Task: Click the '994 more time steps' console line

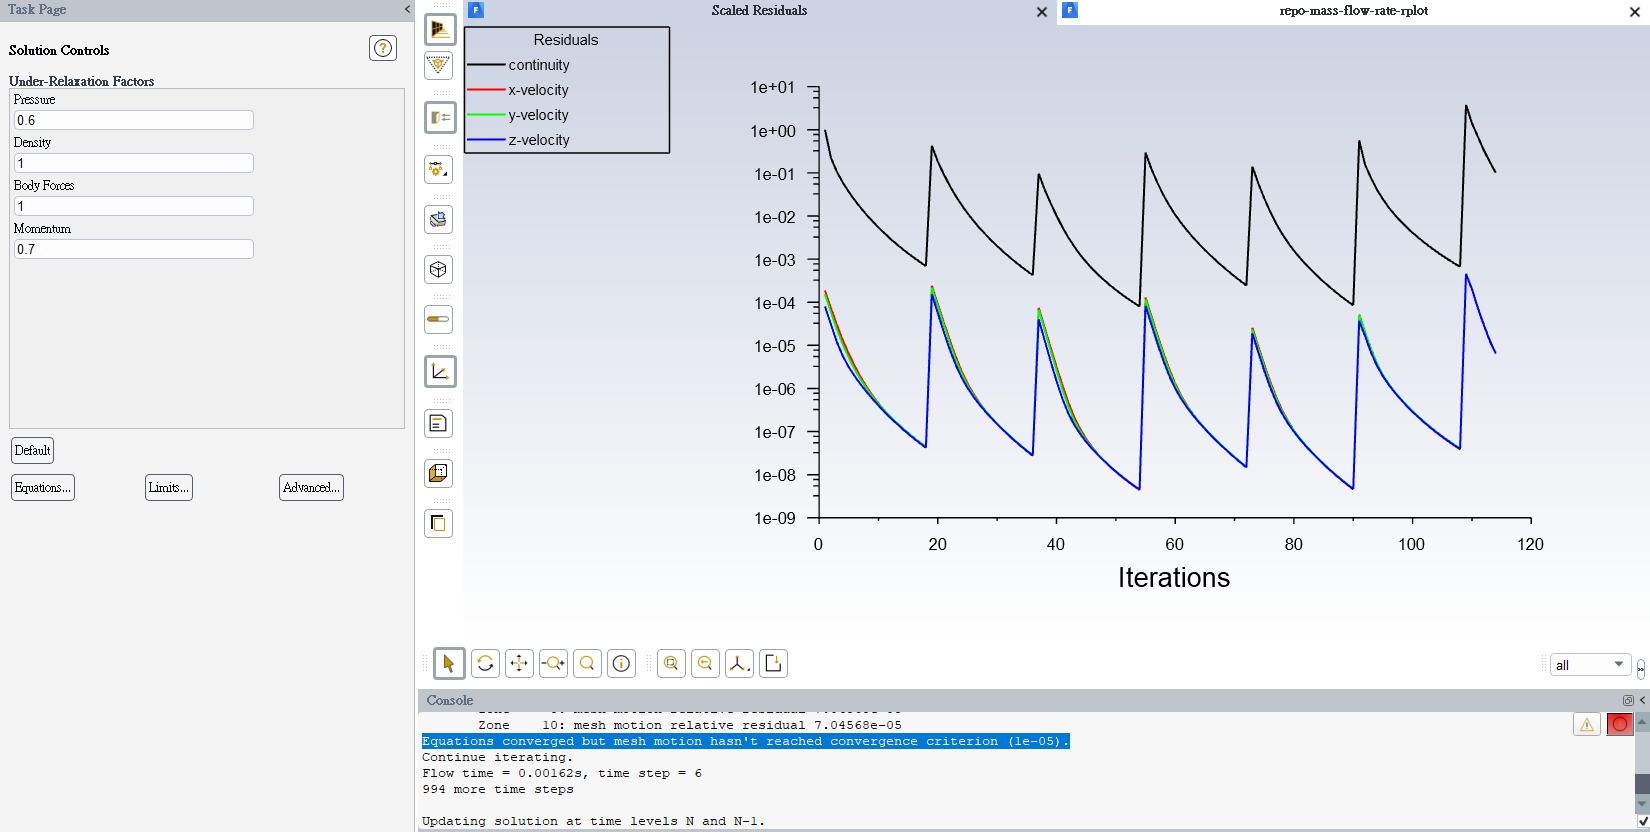Action: pyautogui.click(x=498, y=789)
